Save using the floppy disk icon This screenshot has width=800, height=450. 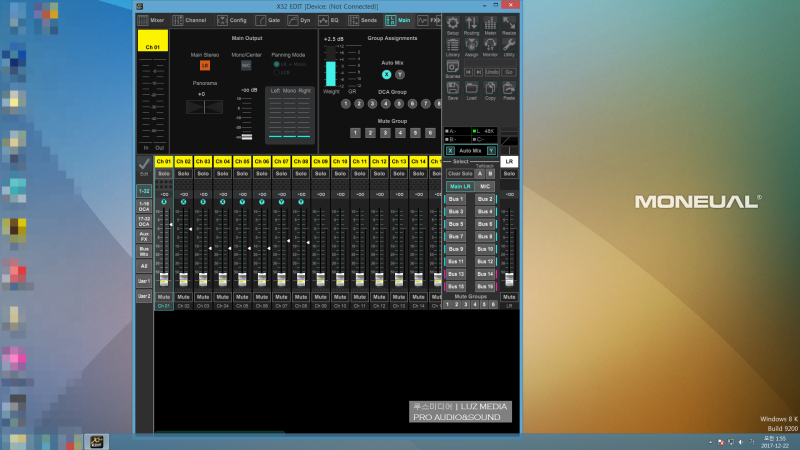tap(452, 89)
